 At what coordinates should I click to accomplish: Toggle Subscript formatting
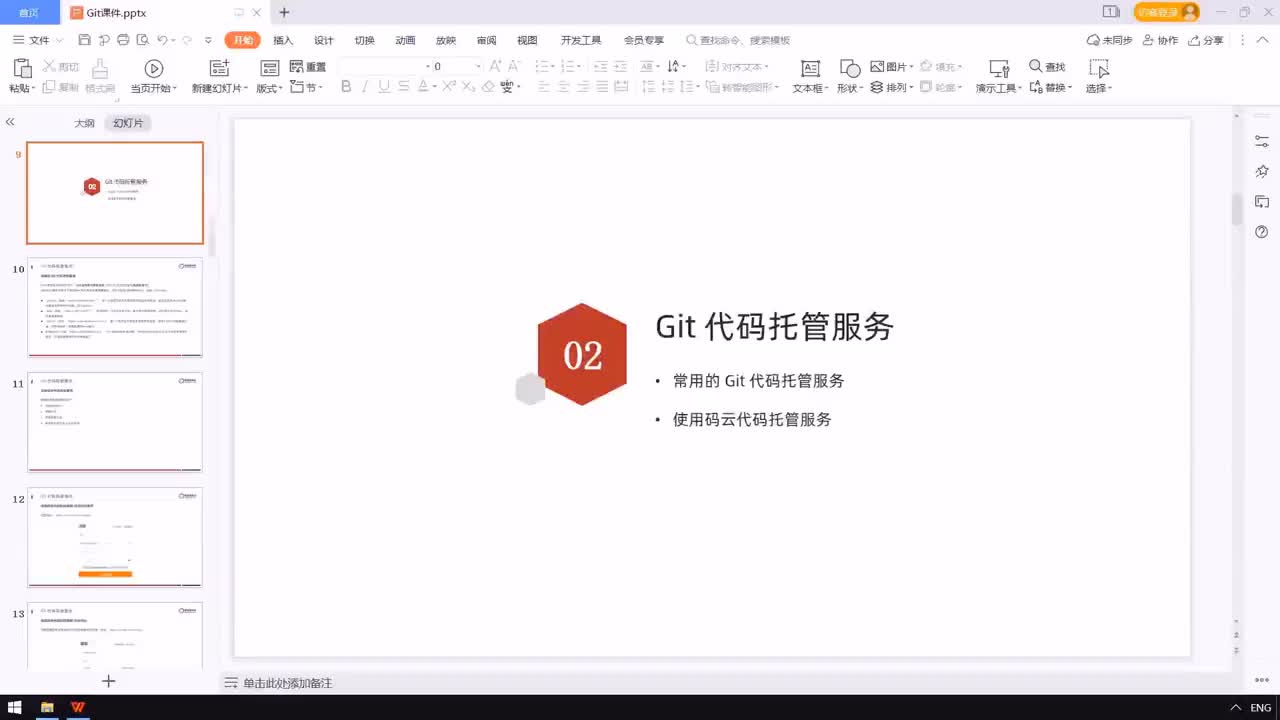(x=468, y=87)
